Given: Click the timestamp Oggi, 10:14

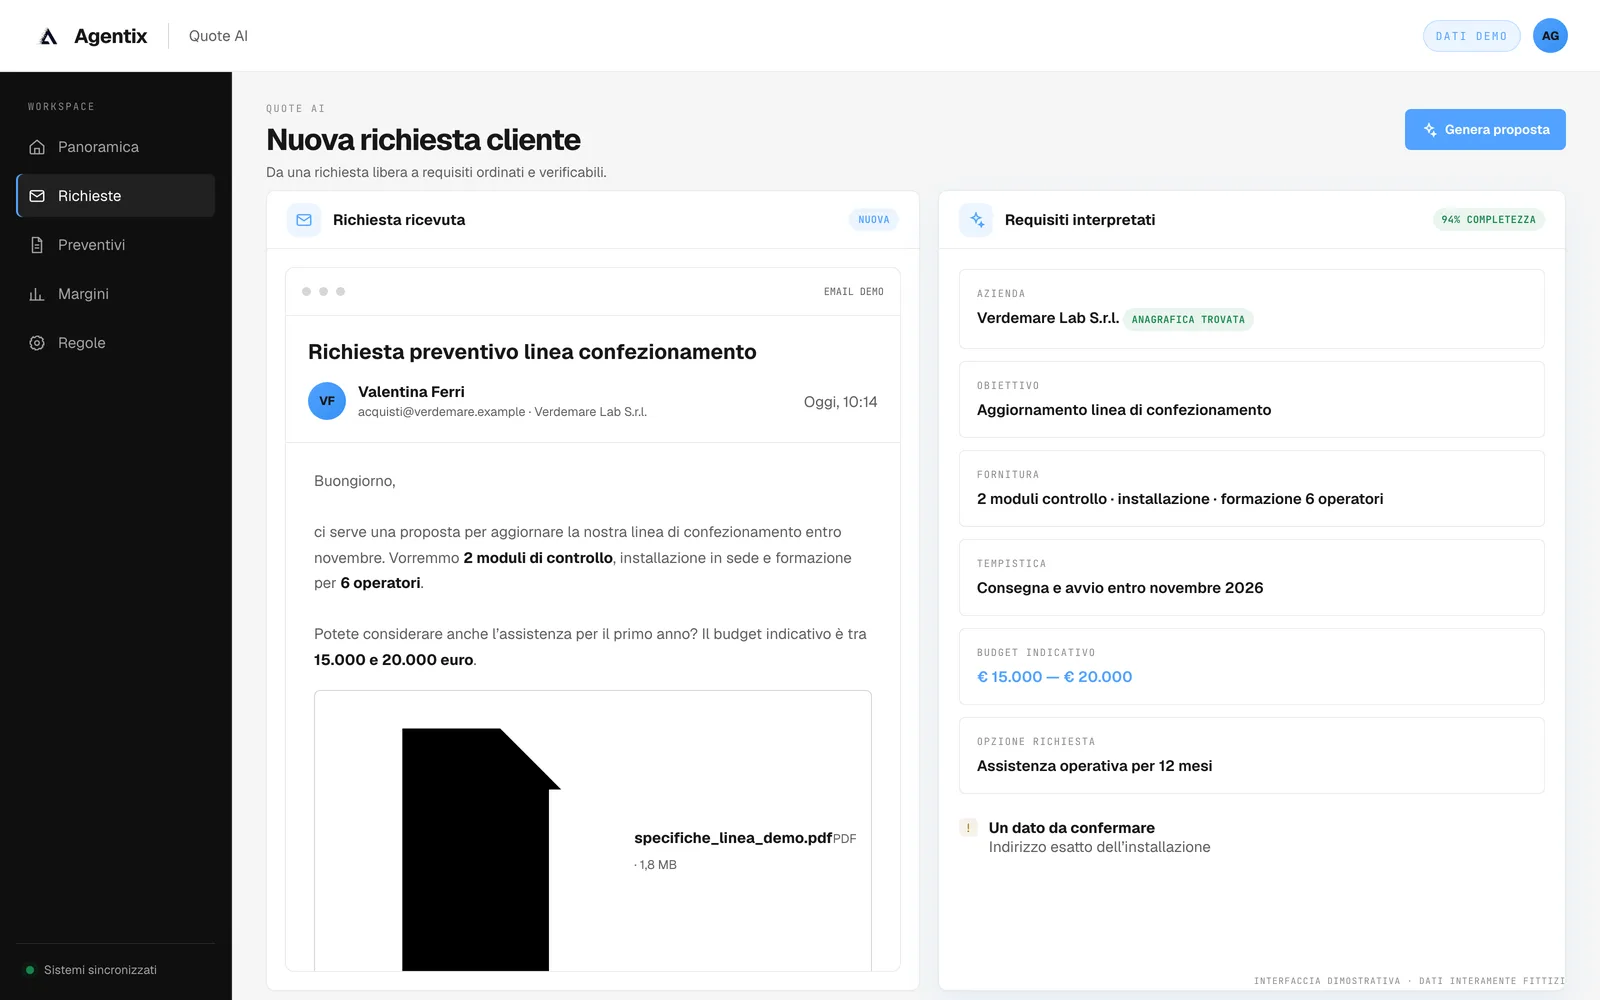Looking at the screenshot, I should [840, 402].
